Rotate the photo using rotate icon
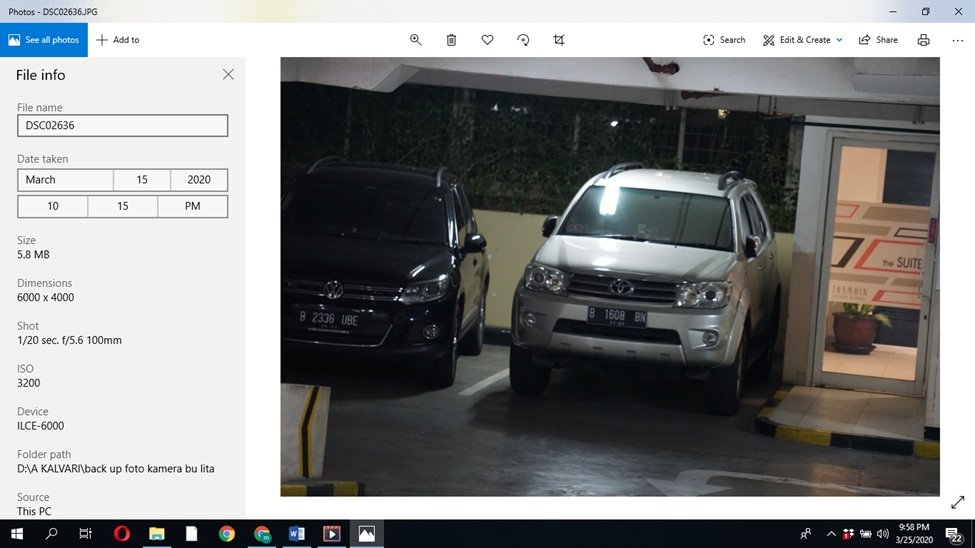The height and width of the screenshot is (548, 975). coord(523,40)
